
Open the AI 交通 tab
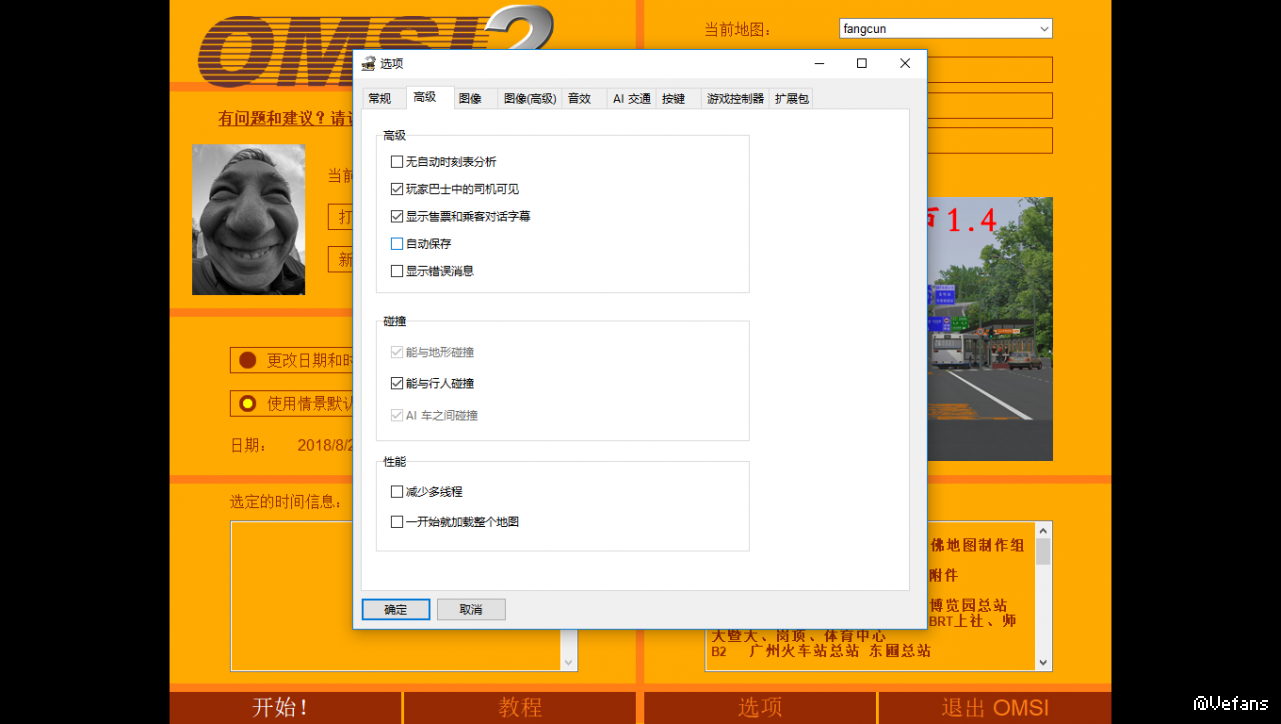632,98
